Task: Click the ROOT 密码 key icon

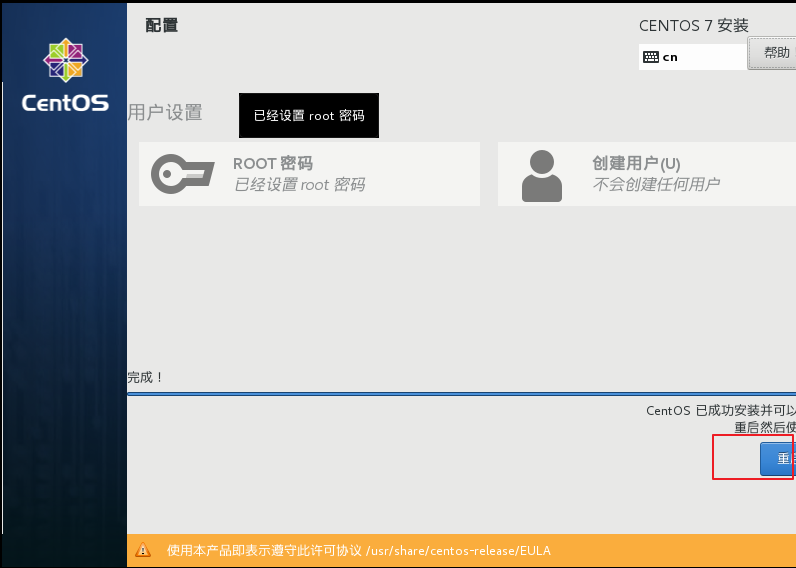Action: (182, 174)
